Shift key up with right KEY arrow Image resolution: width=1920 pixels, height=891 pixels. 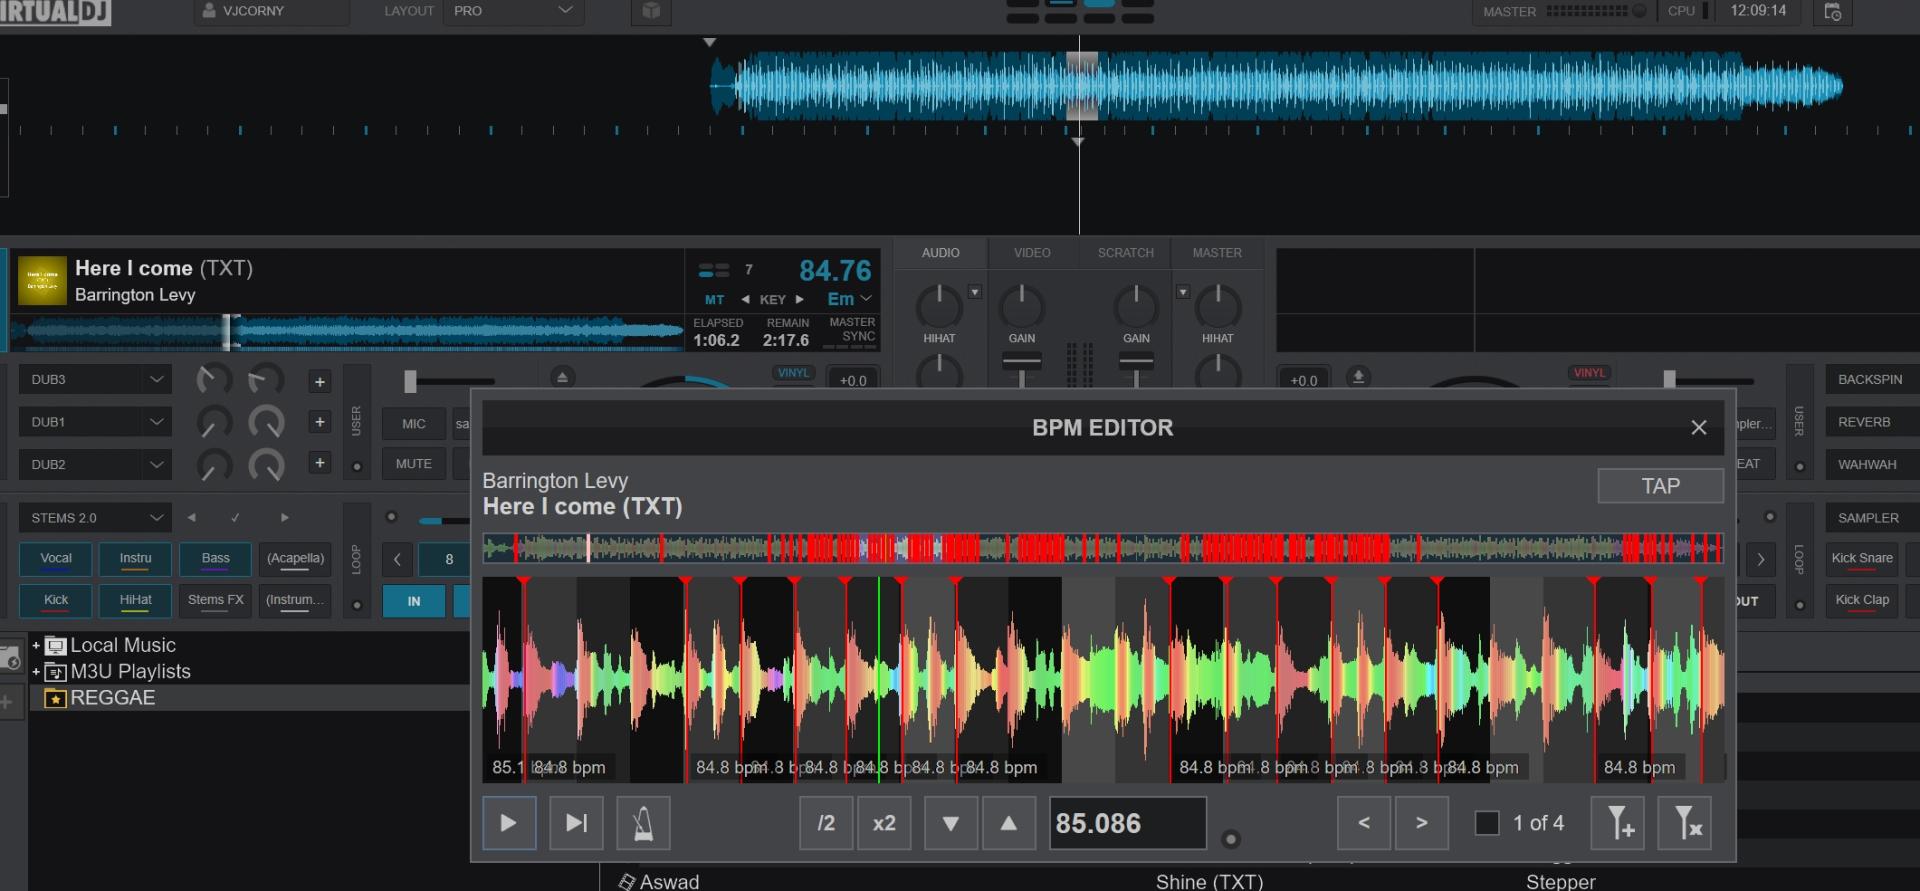(799, 300)
